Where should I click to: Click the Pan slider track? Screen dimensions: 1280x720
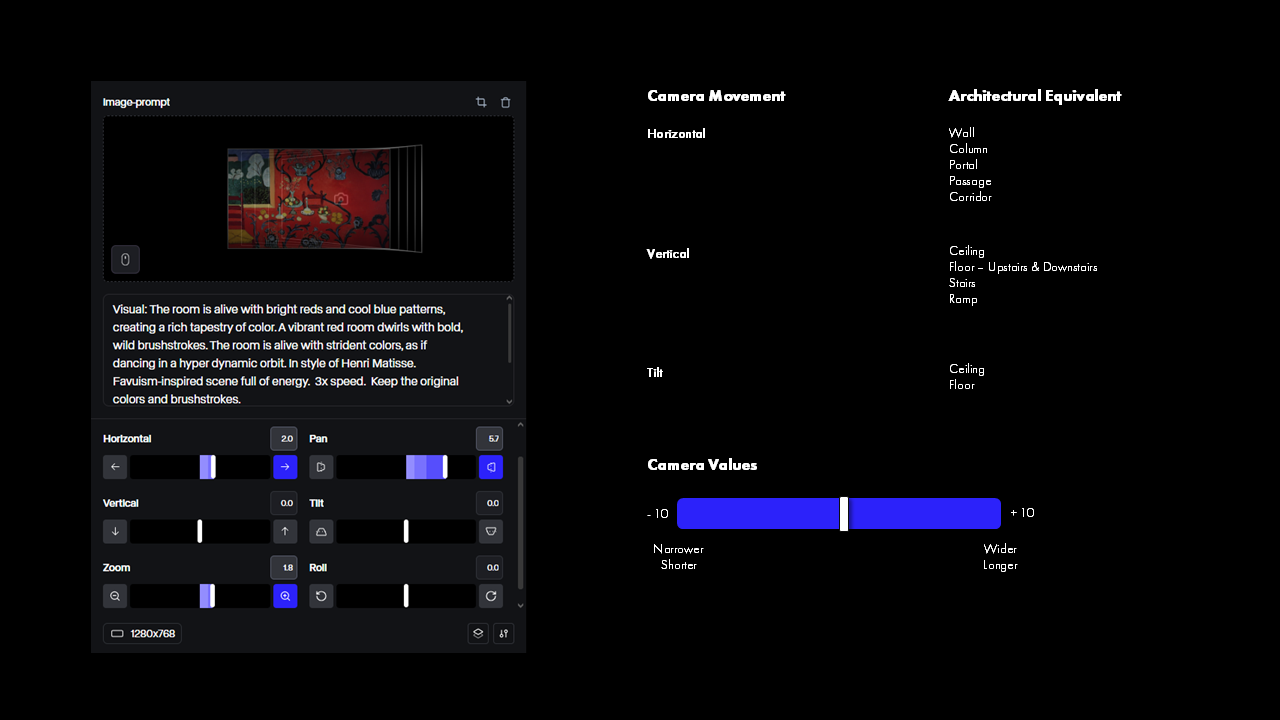(x=406, y=467)
